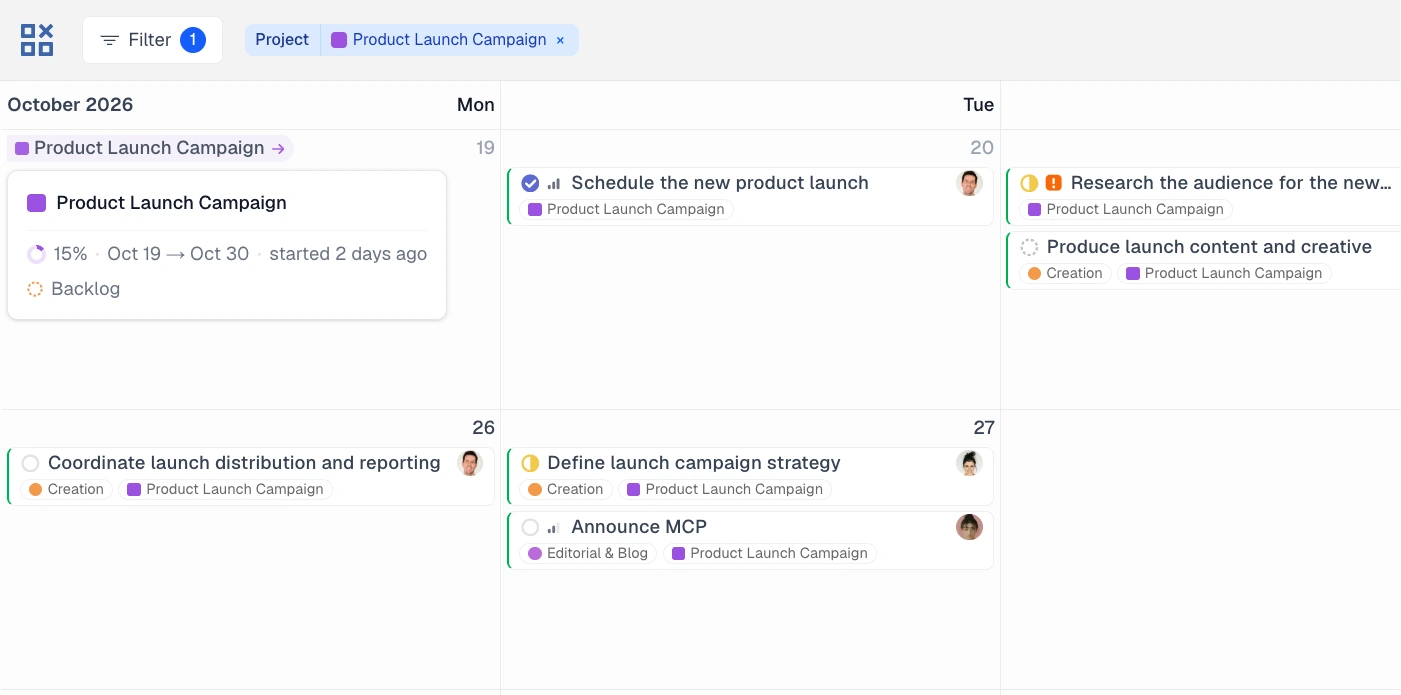The height and width of the screenshot is (695, 1401).
Task: Select day 27 in the calendar
Action: pyautogui.click(x=984, y=428)
